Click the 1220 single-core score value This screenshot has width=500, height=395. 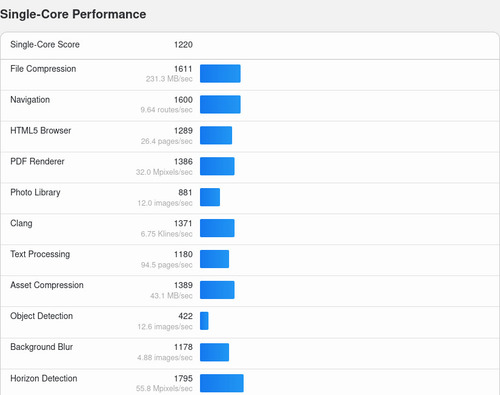(x=183, y=45)
